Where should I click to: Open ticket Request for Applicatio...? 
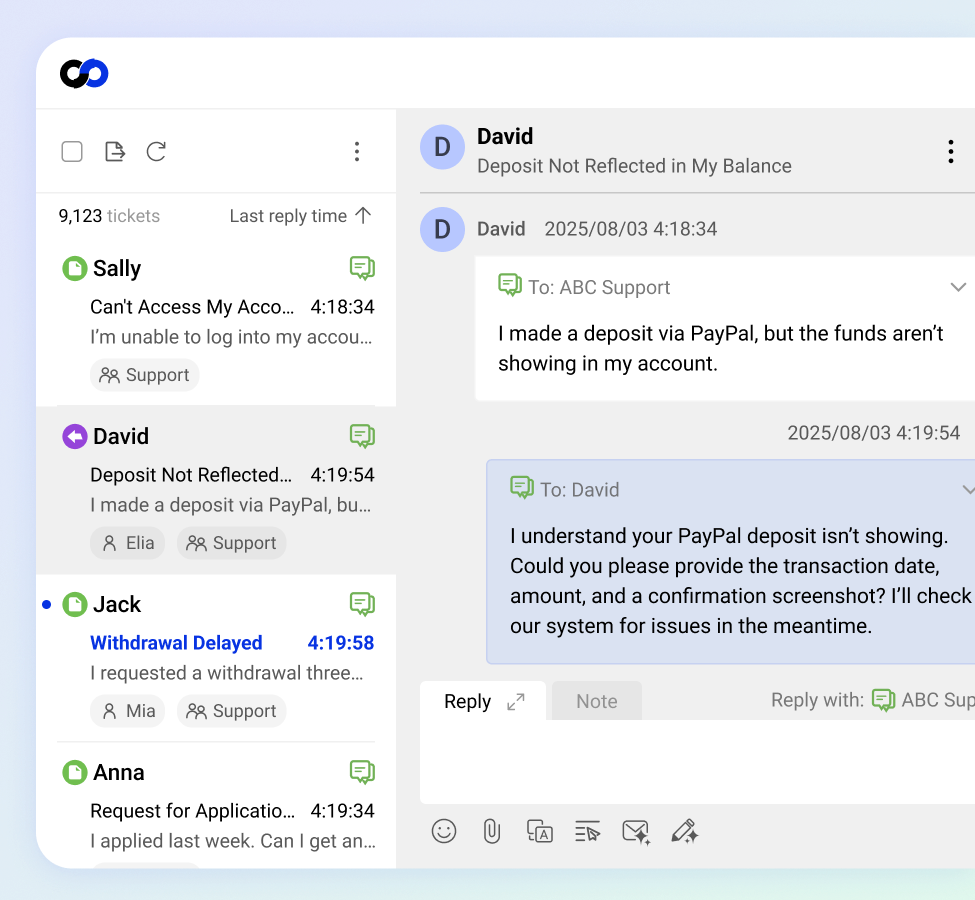(x=193, y=810)
